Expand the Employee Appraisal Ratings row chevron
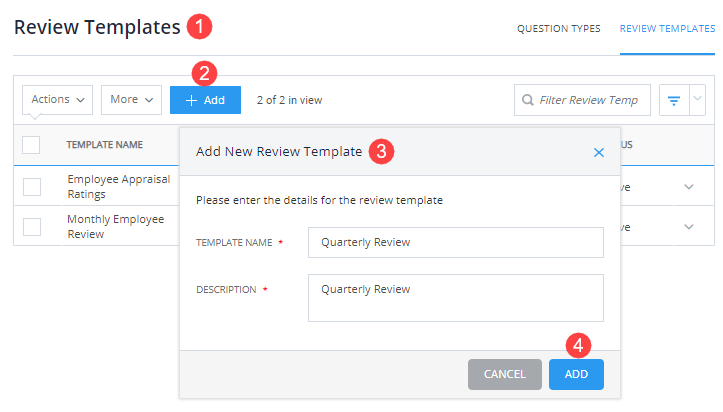 pyautogui.click(x=689, y=187)
